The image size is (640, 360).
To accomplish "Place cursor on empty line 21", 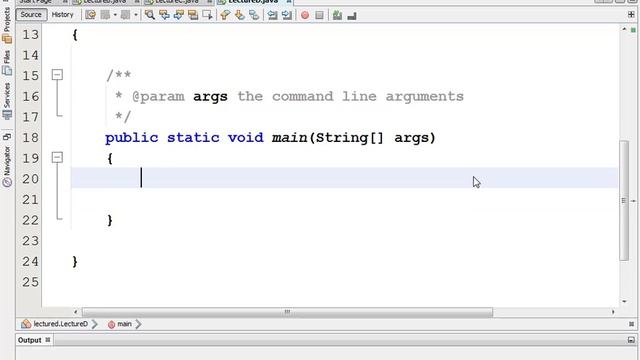I will click(x=344, y=200).
